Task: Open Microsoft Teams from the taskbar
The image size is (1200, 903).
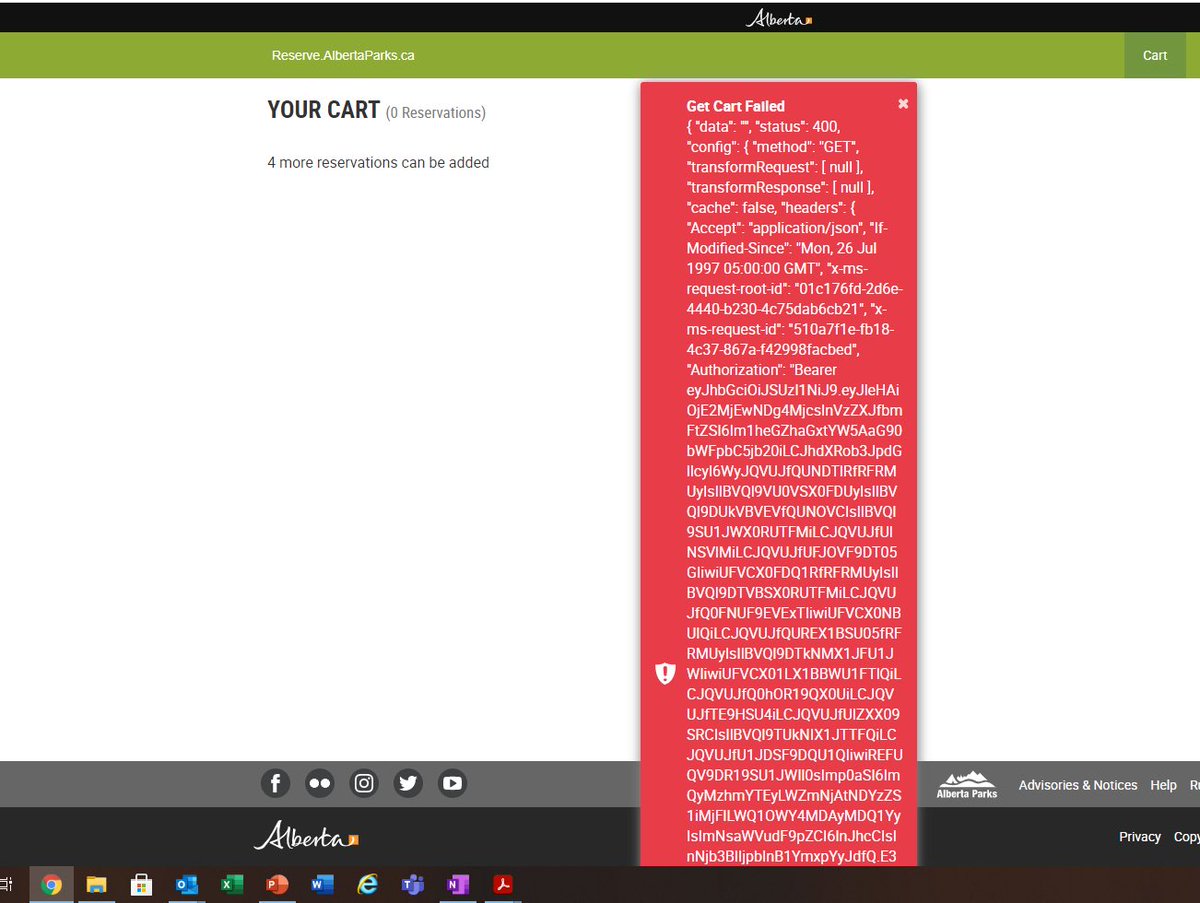Action: 412,884
